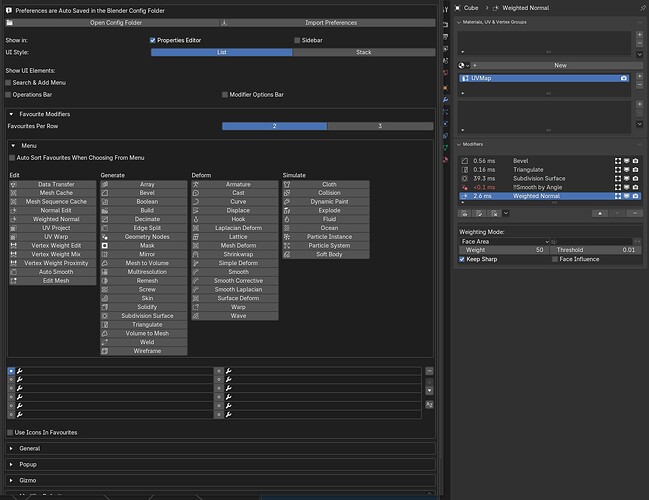
Task: Toggle viewport icon for Weighted Normal modifier
Action: click(x=627, y=196)
